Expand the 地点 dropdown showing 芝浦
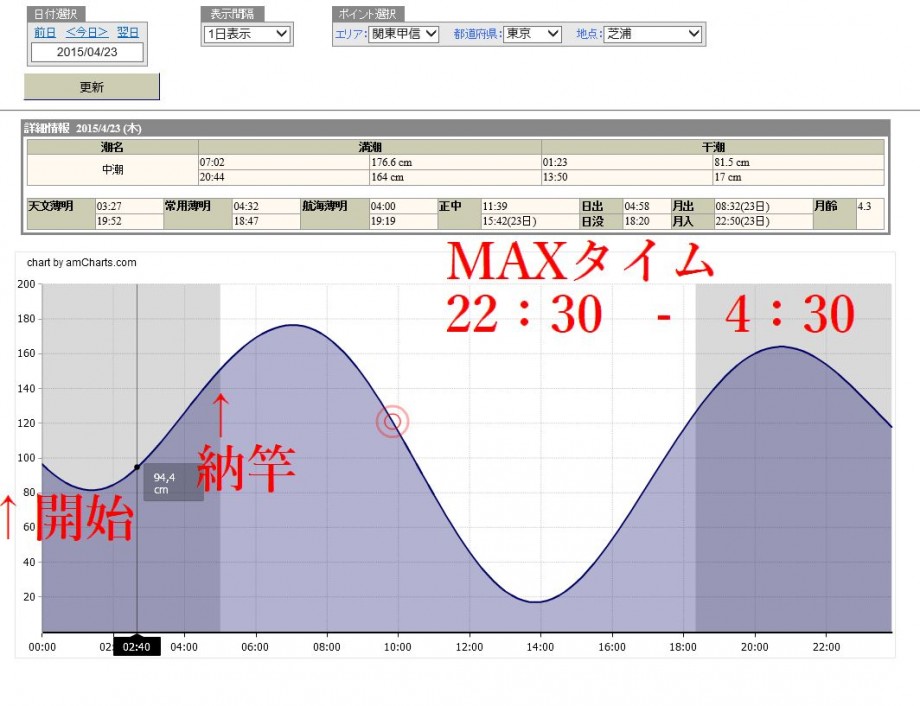This screenshot has width=920, height=706. 653,34
